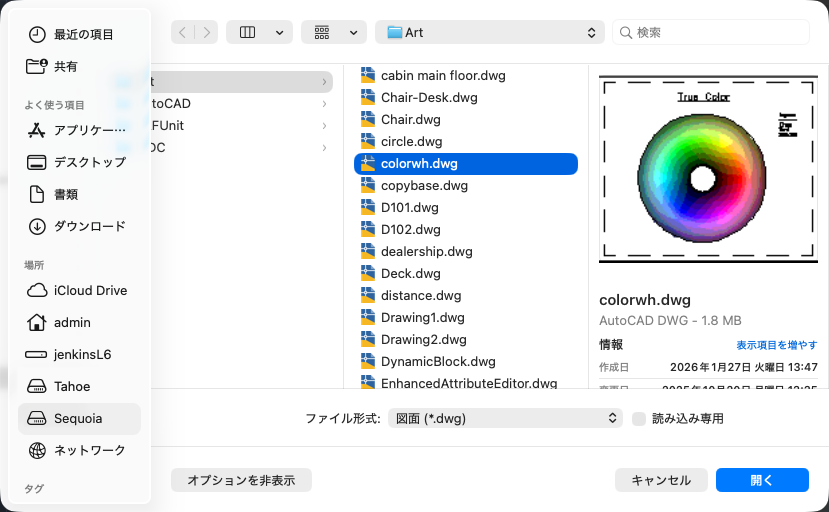The width and height of the screenshot is (829, 512).
Task: Switch to column view icon
Action: click(247, 33)
